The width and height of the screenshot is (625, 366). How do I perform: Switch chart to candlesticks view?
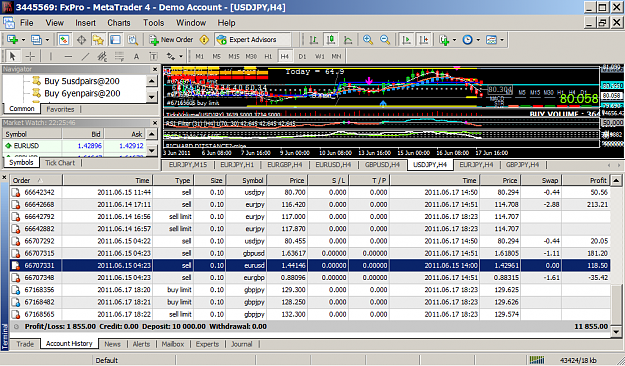tap(331, 39)
